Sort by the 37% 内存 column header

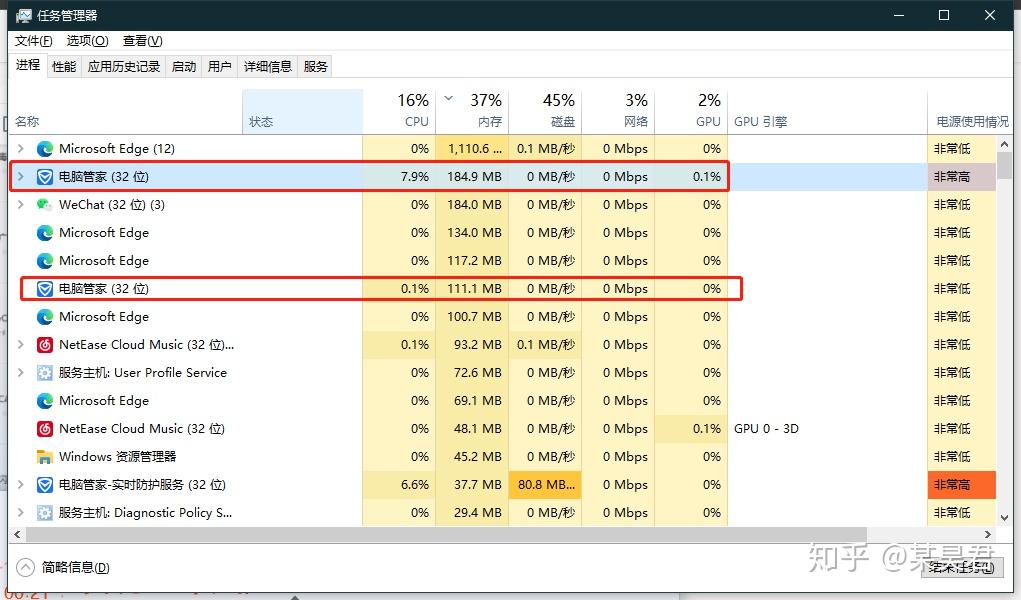coord(472,112)
